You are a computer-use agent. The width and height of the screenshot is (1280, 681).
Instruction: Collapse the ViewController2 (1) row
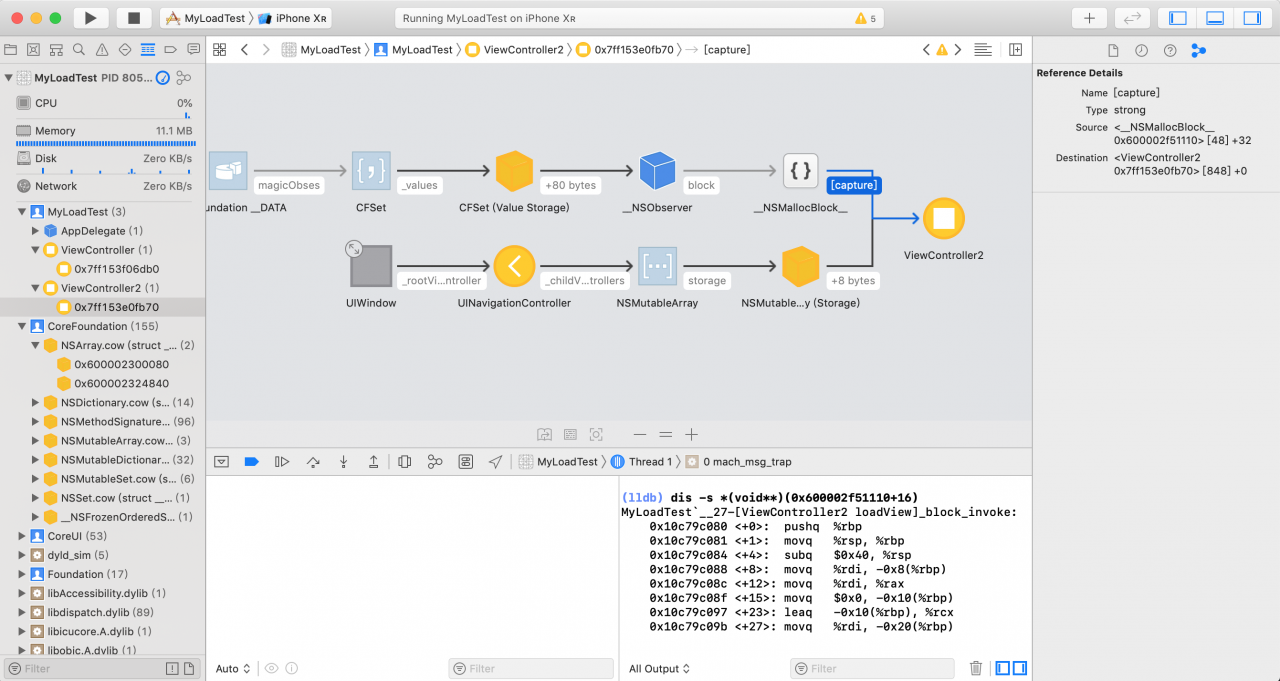coord(36,288)
